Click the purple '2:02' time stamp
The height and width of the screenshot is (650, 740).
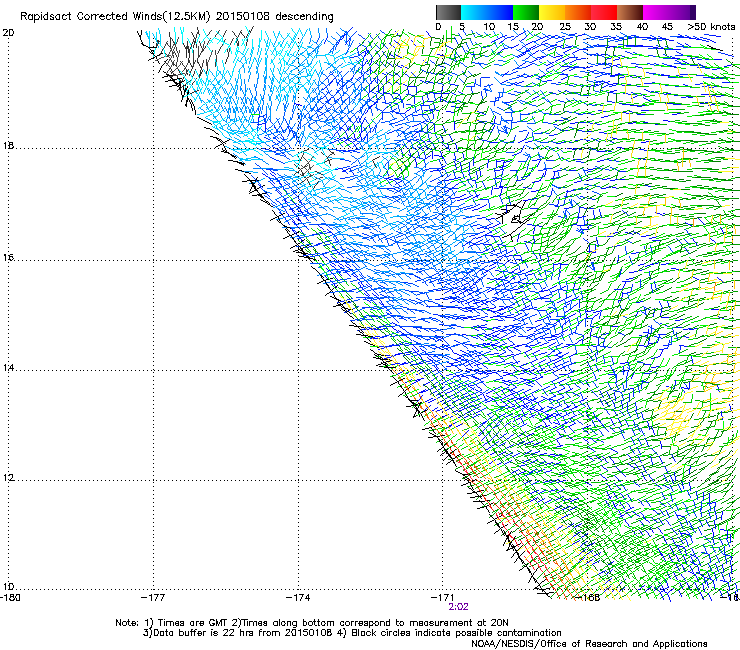pyautogui.click(x=458, y=607)
